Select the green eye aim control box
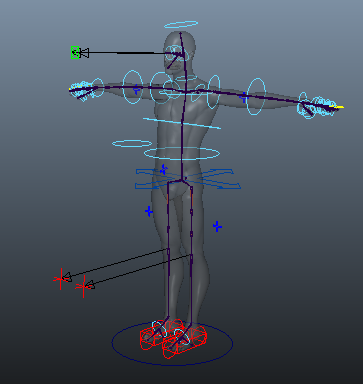Screen dimensions: 363x384 75,53
